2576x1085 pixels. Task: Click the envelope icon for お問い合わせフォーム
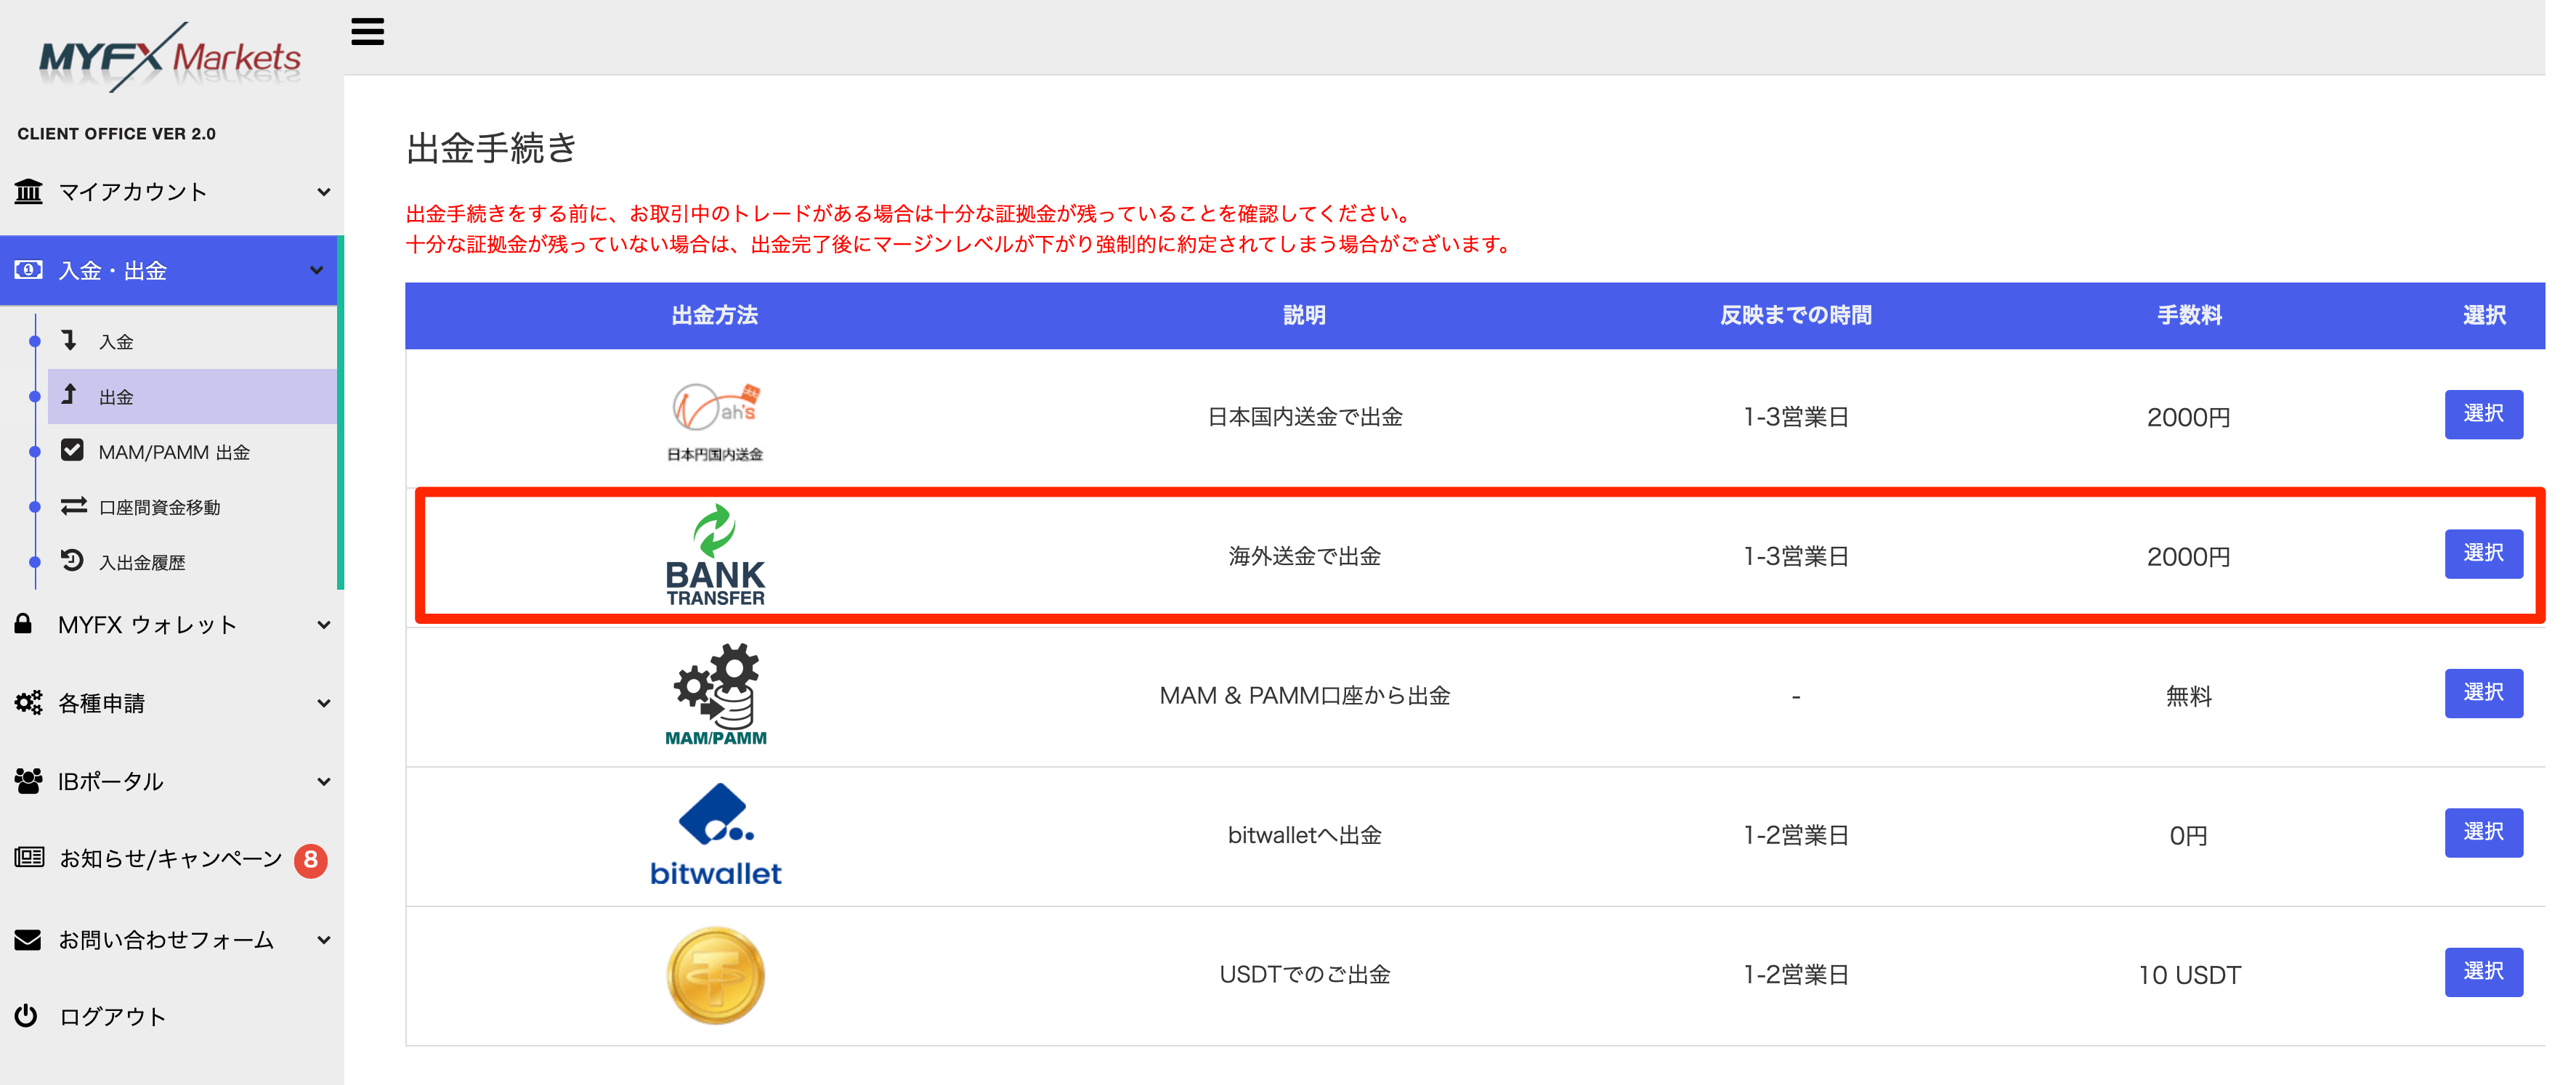[x=28, y=939]
